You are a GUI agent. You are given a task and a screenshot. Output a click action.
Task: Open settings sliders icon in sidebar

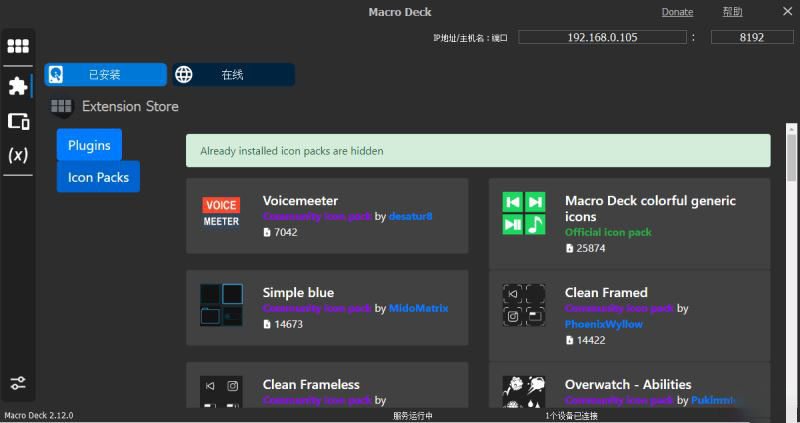point(18,383)
